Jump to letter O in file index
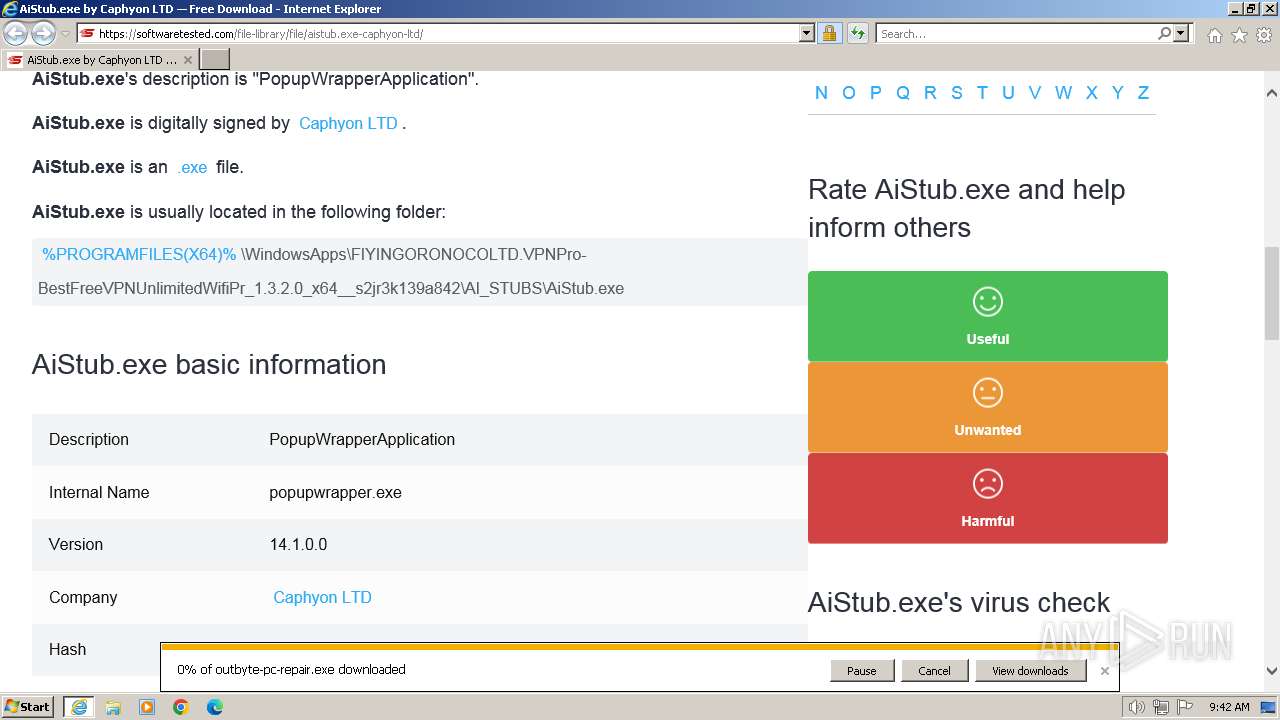 point(849,93)
